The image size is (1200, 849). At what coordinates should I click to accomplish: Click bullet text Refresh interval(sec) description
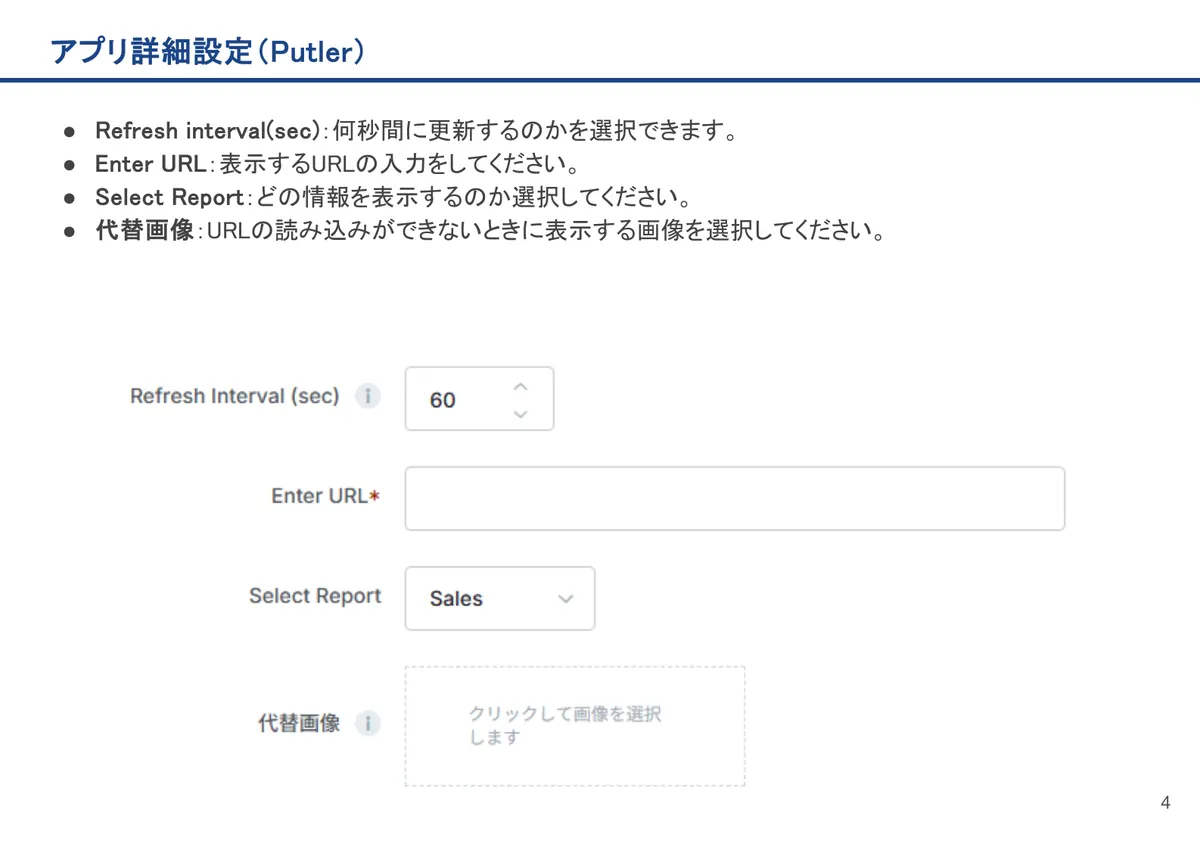(x=417, y=131)
